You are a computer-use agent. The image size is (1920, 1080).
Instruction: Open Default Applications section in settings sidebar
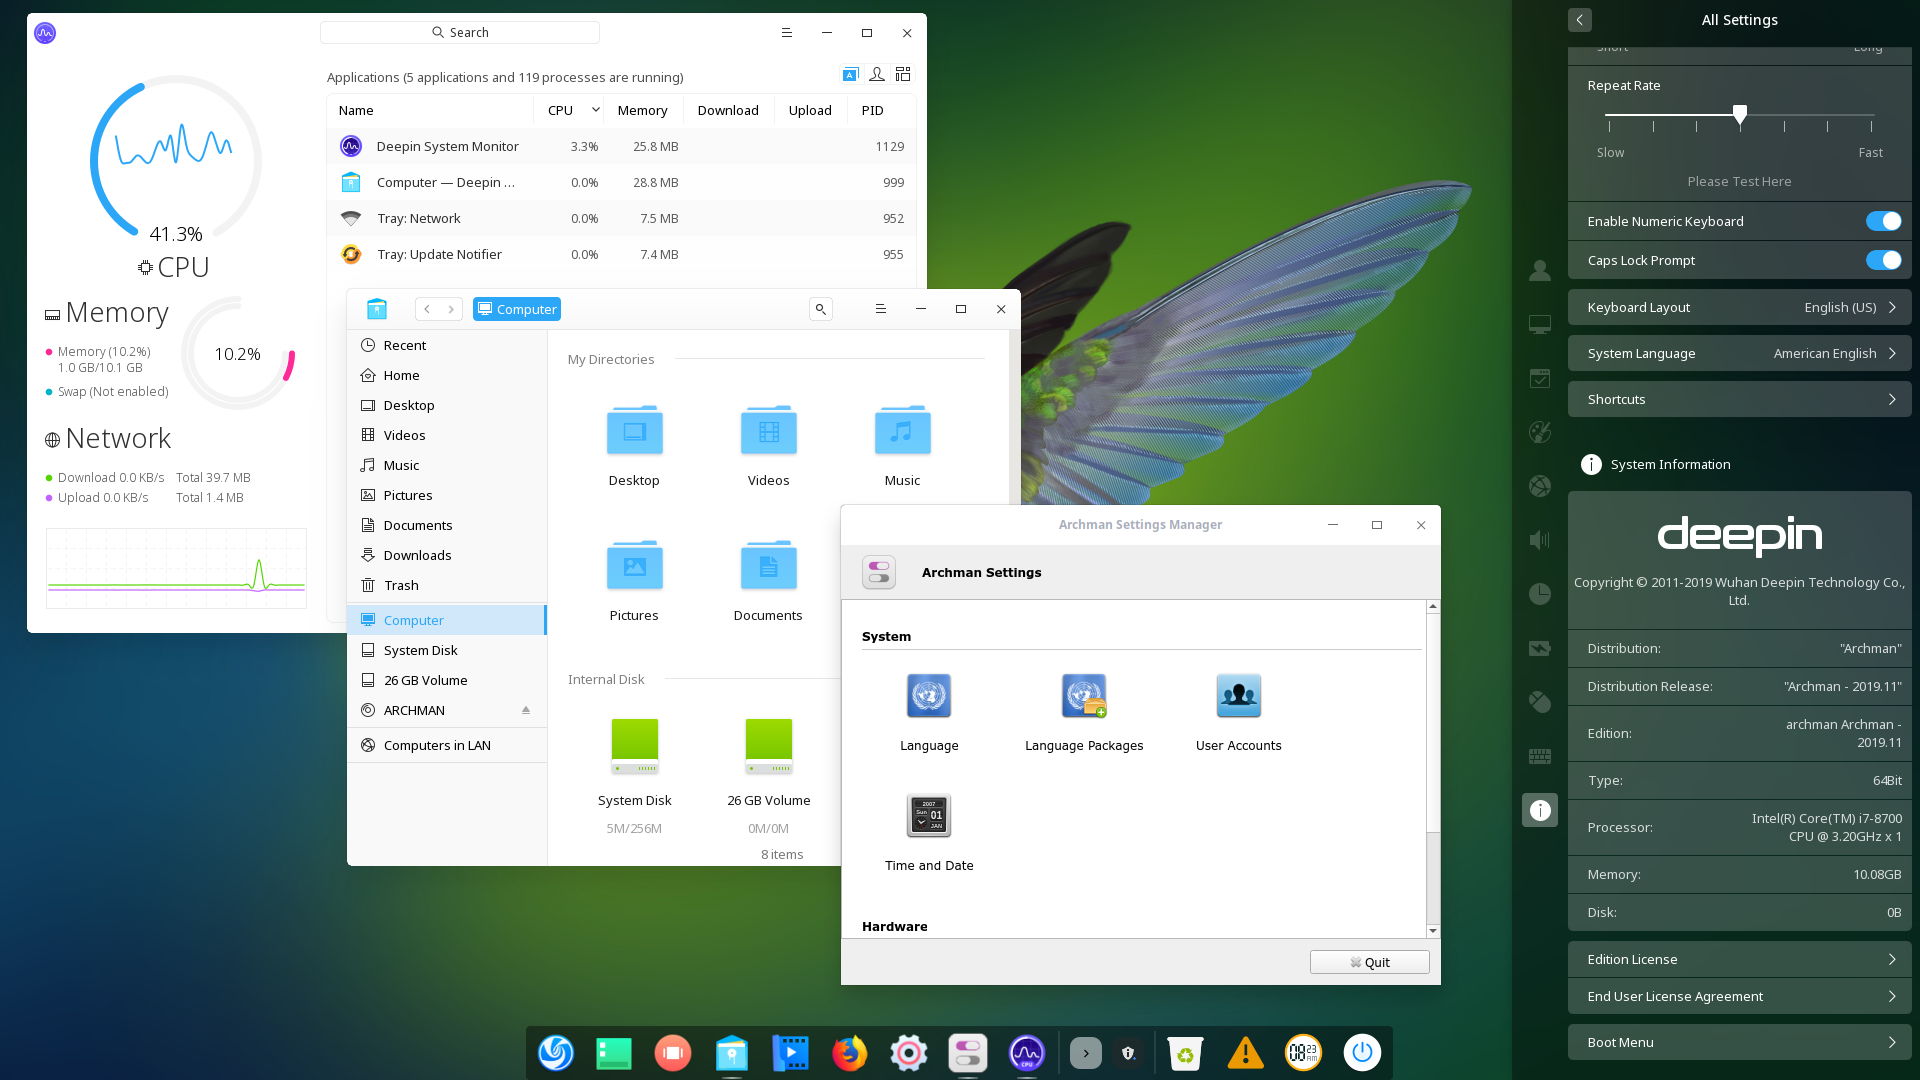[1540, 378]
